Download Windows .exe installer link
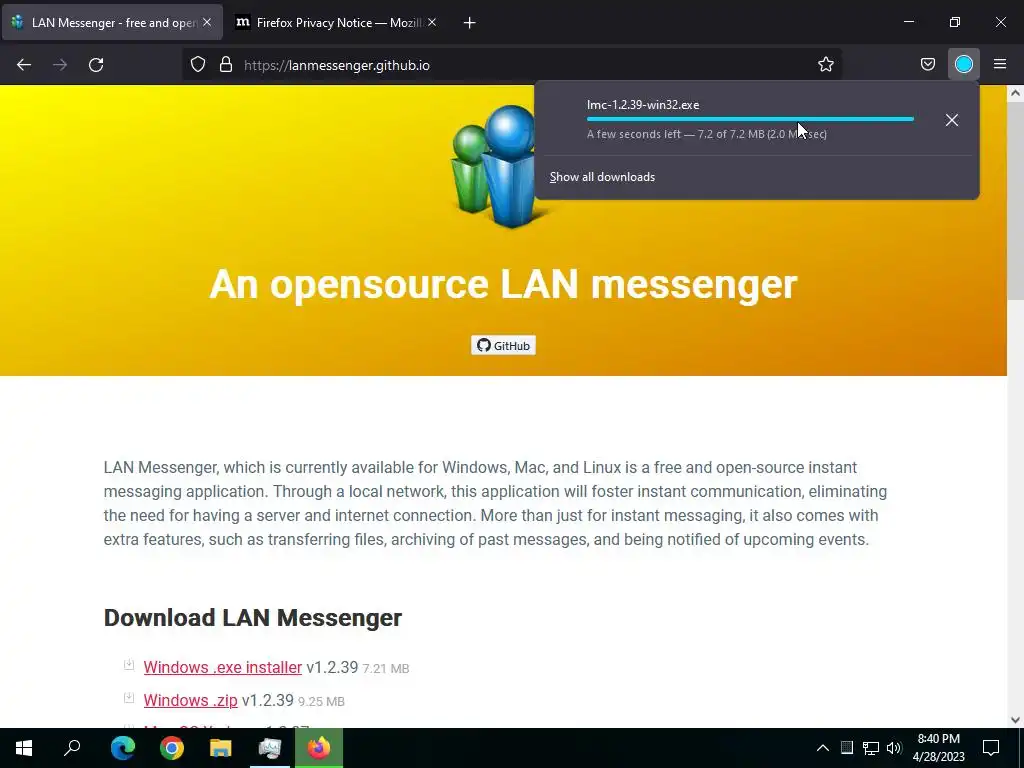Screen dimensions: 1024x768 [223, 667]
